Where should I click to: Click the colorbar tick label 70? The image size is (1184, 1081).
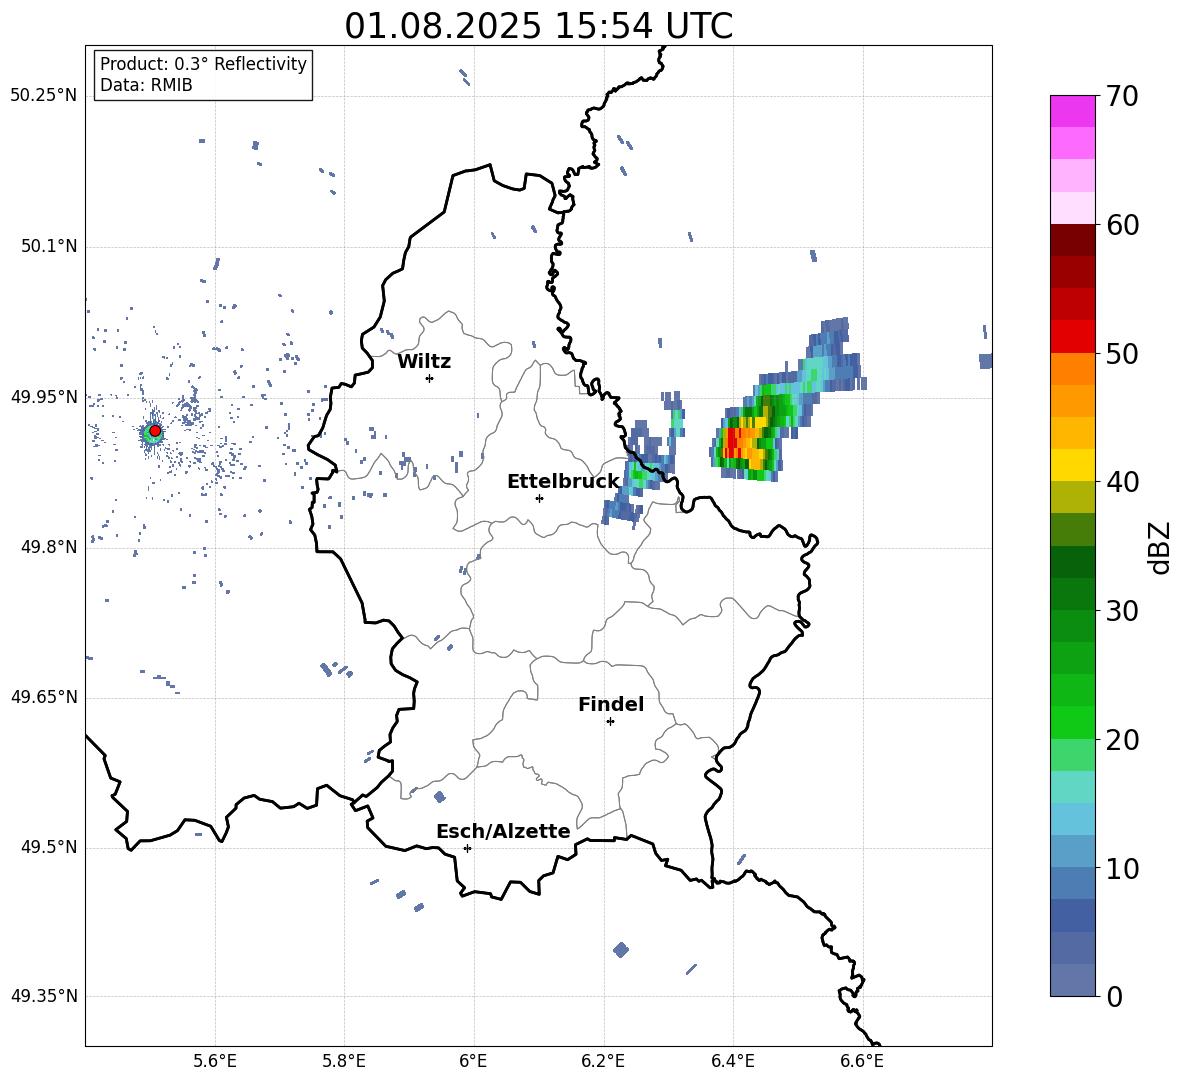point(1122,97)
